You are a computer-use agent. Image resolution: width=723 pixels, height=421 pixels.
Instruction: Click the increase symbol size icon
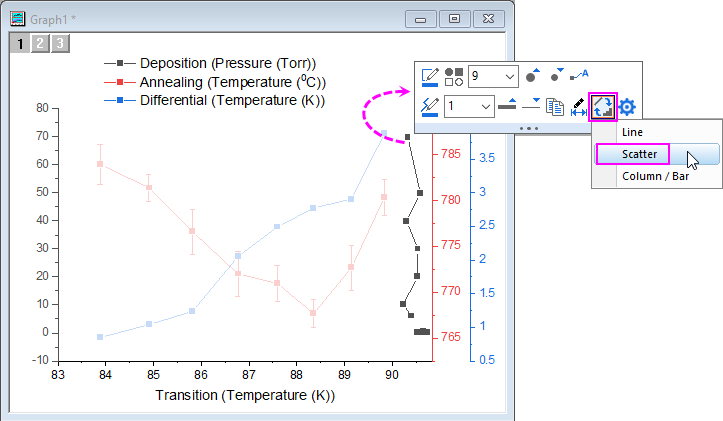[532, 76]
